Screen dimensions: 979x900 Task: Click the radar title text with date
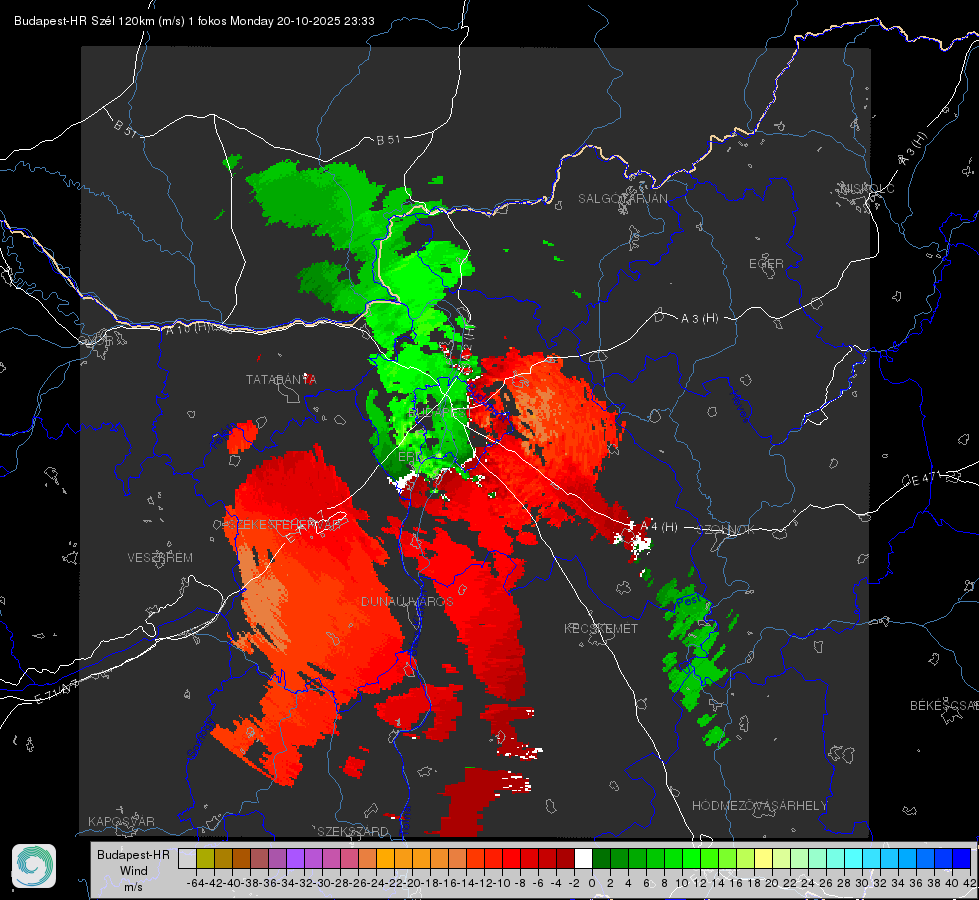[x=194, y=21]
